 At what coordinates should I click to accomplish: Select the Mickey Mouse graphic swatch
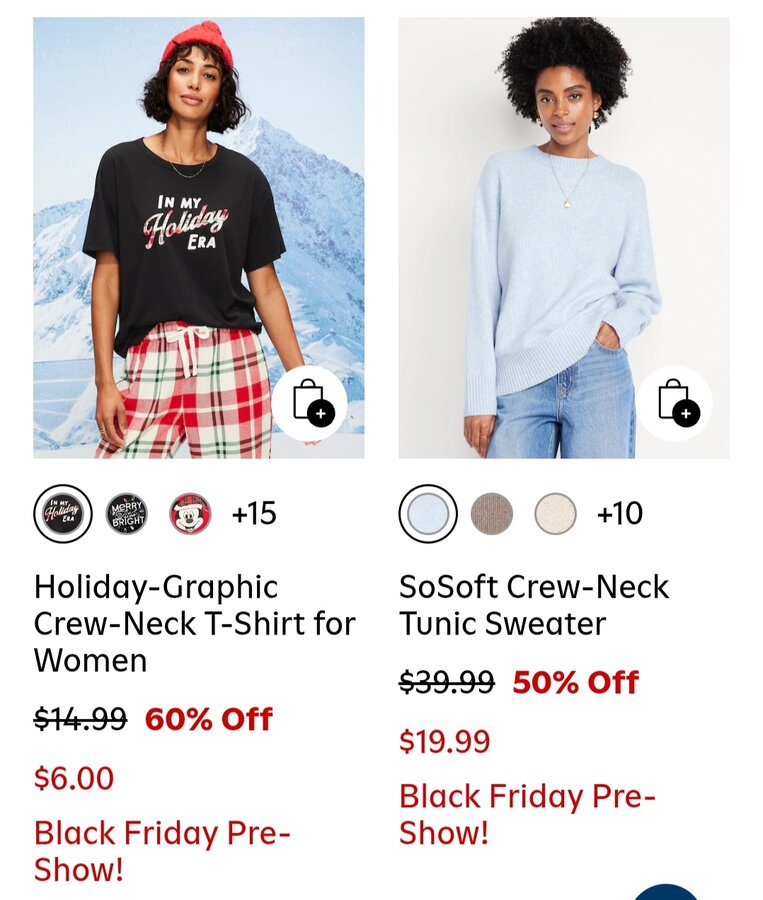pos(190,513)
